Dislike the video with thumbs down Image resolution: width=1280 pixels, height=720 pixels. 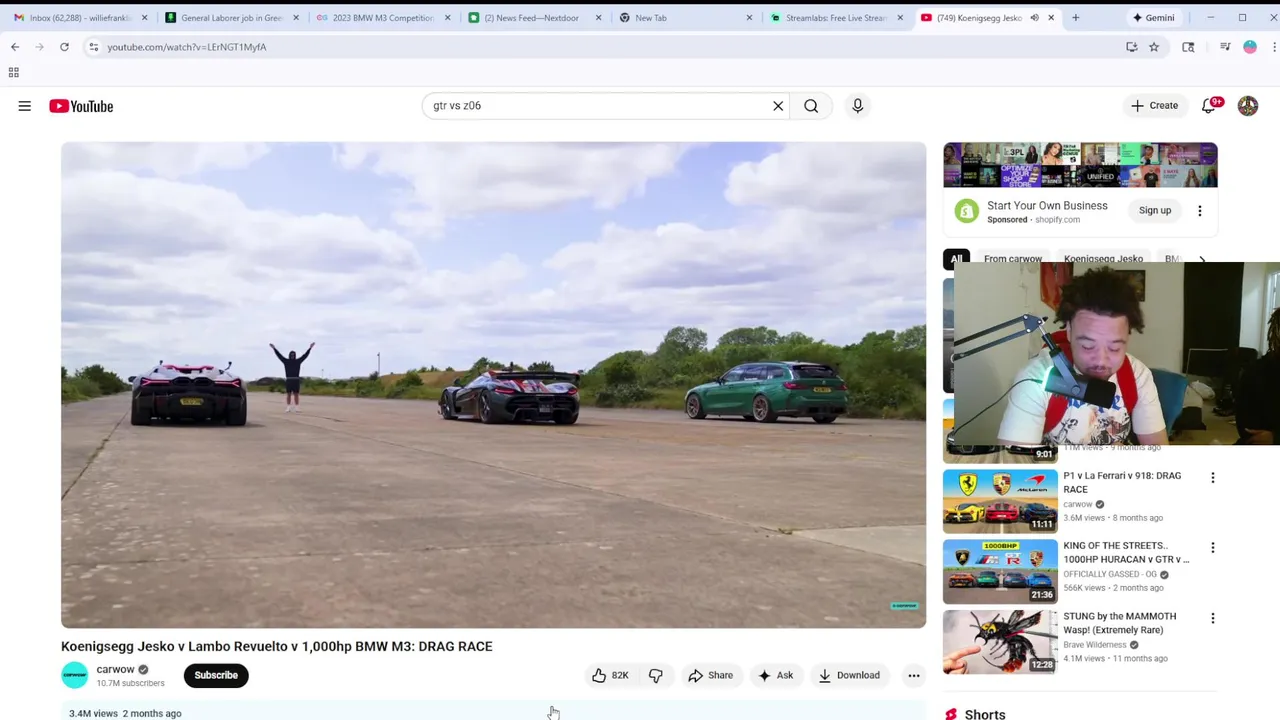[x=656, y=676]
